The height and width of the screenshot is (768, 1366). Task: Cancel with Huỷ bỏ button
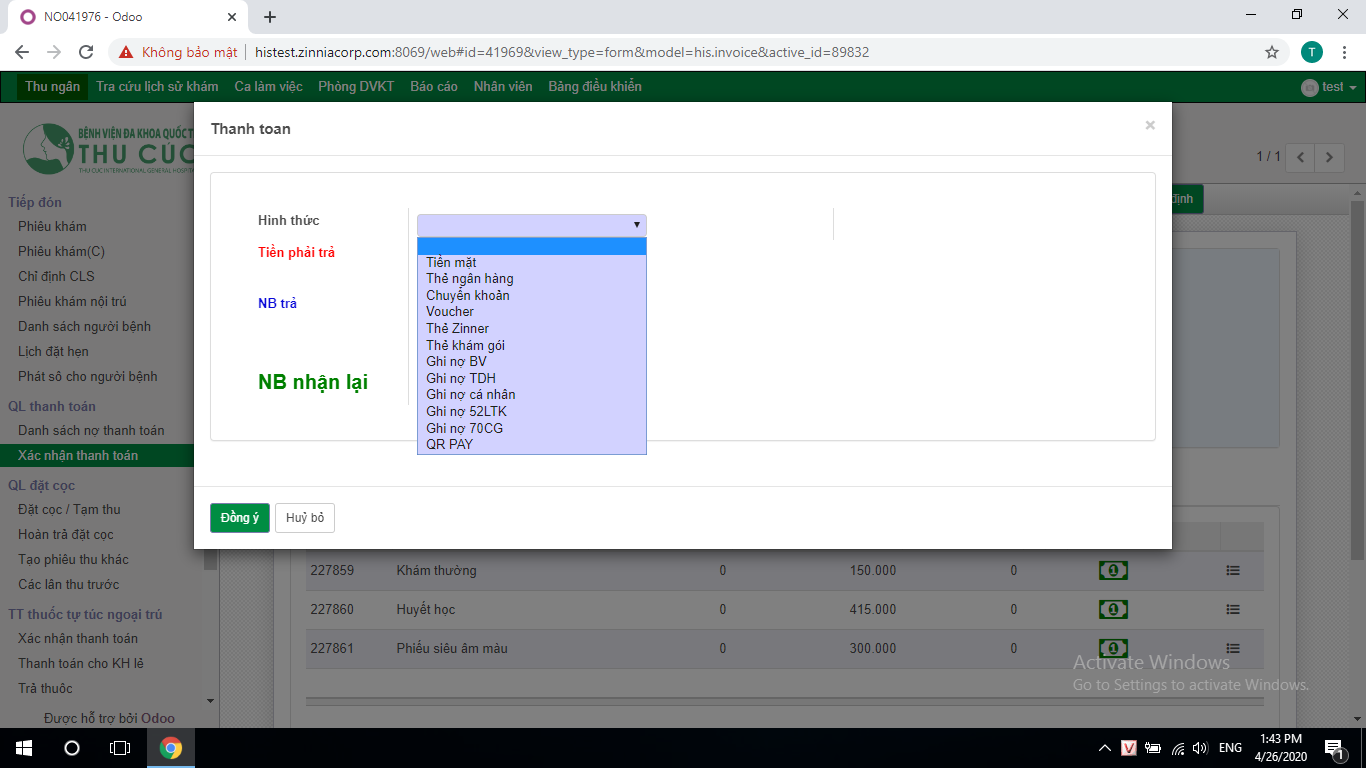(305, 518)
